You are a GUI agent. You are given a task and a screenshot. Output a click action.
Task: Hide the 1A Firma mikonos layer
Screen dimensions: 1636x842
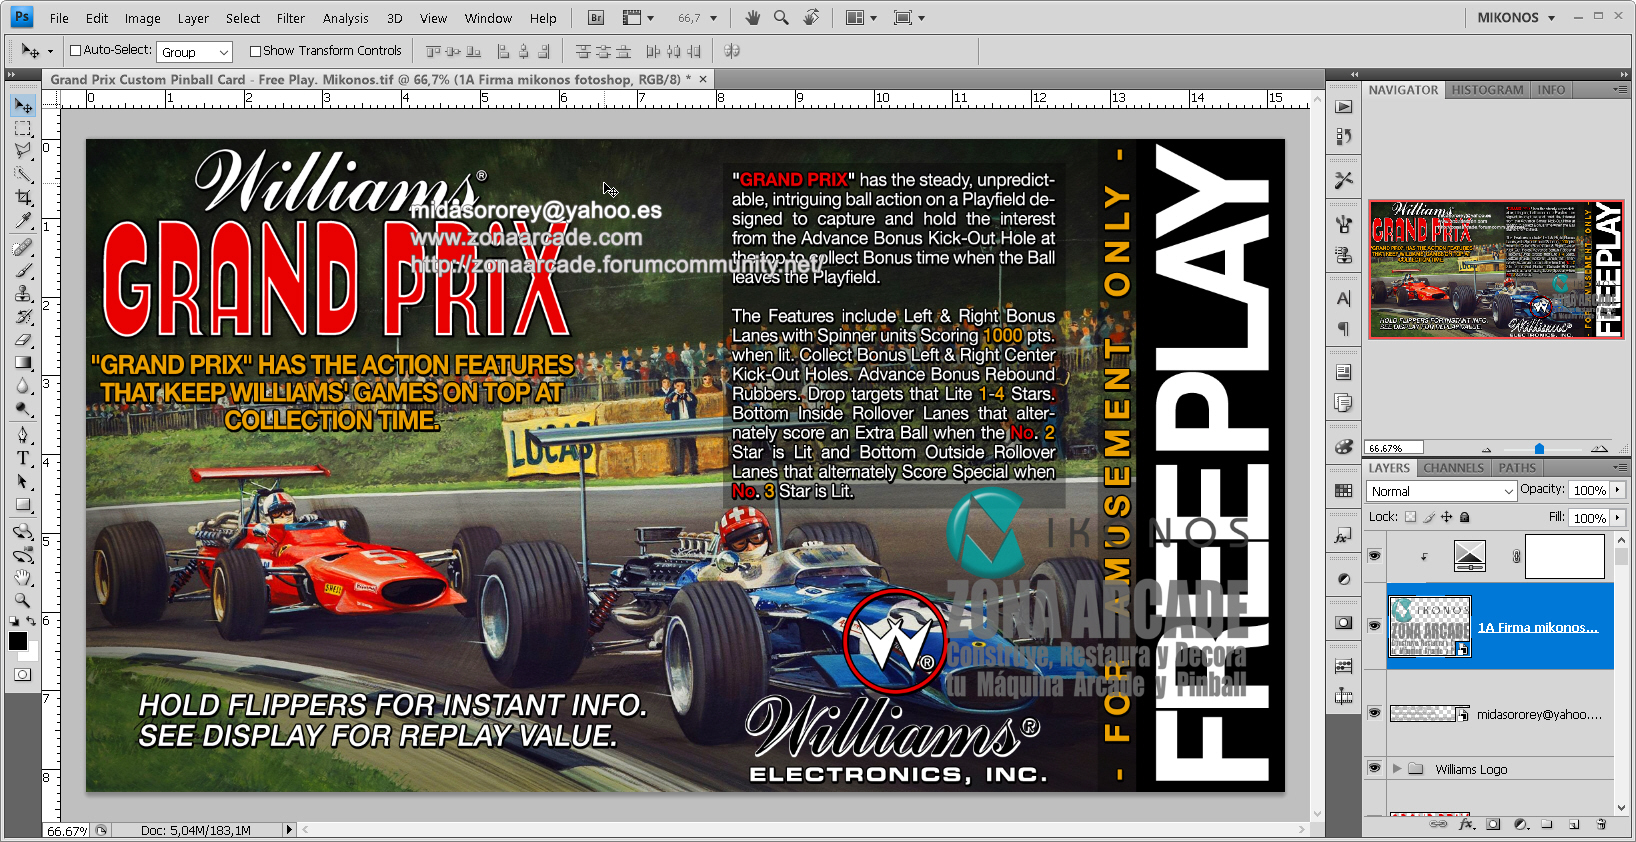[x=1375, y=625]
